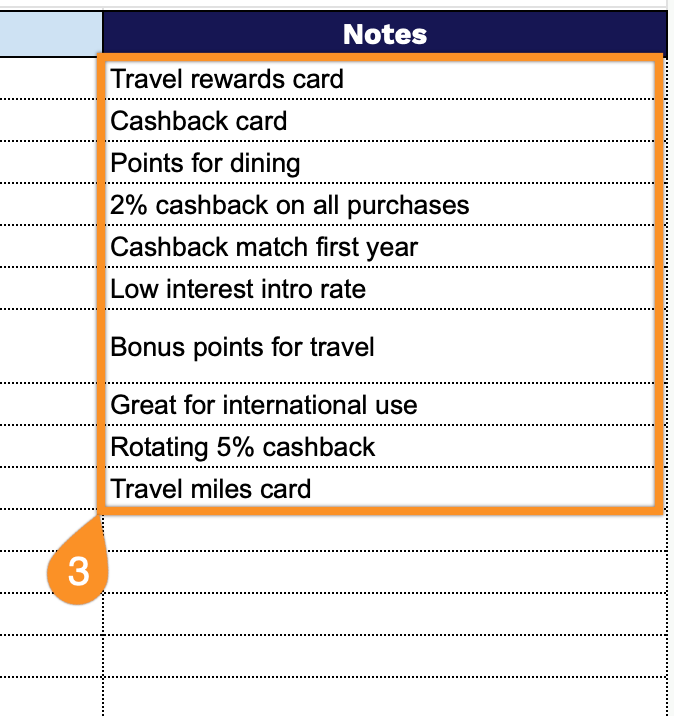The height and width of the screenshot is (716, 674).
Task: Click first empty Notes cell below "Travel miles card"
Action: 385,531
